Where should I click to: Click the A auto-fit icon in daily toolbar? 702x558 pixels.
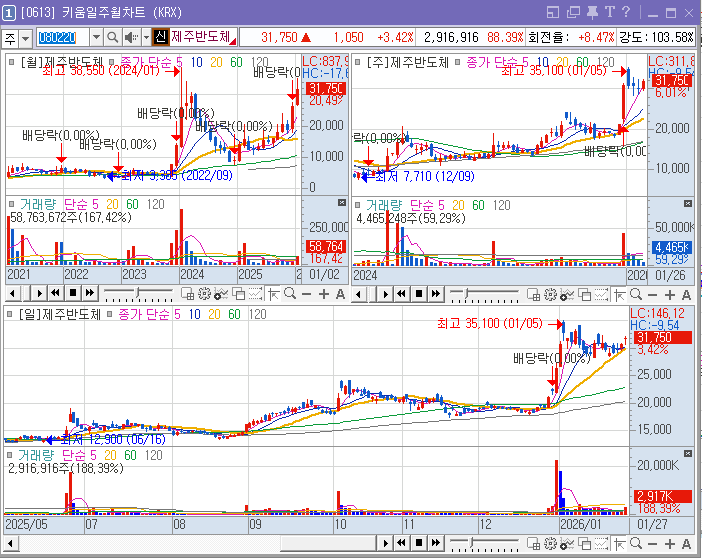click(686, 544)
